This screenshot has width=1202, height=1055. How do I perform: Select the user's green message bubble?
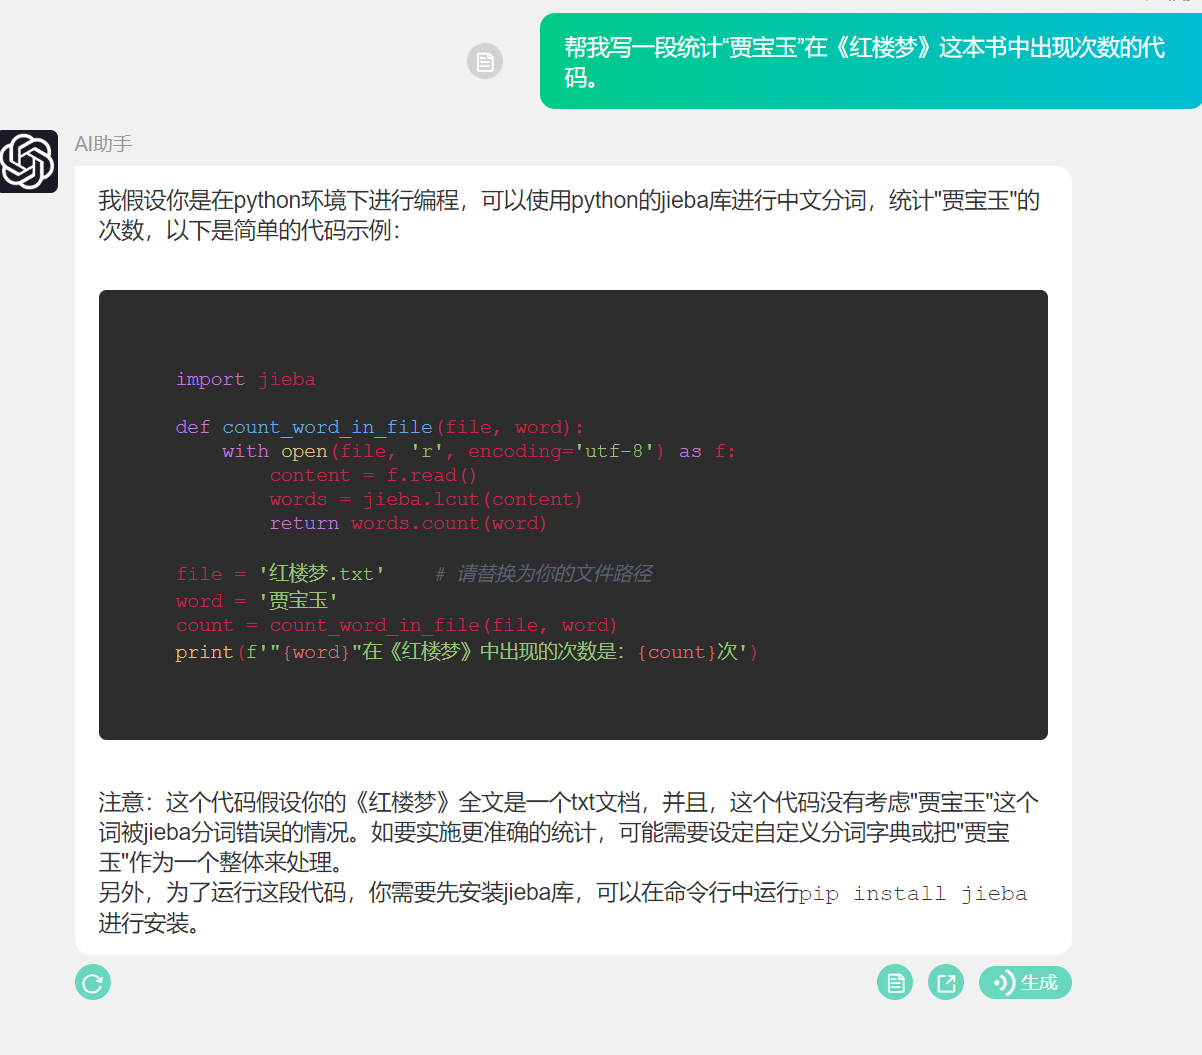point(865,62)
